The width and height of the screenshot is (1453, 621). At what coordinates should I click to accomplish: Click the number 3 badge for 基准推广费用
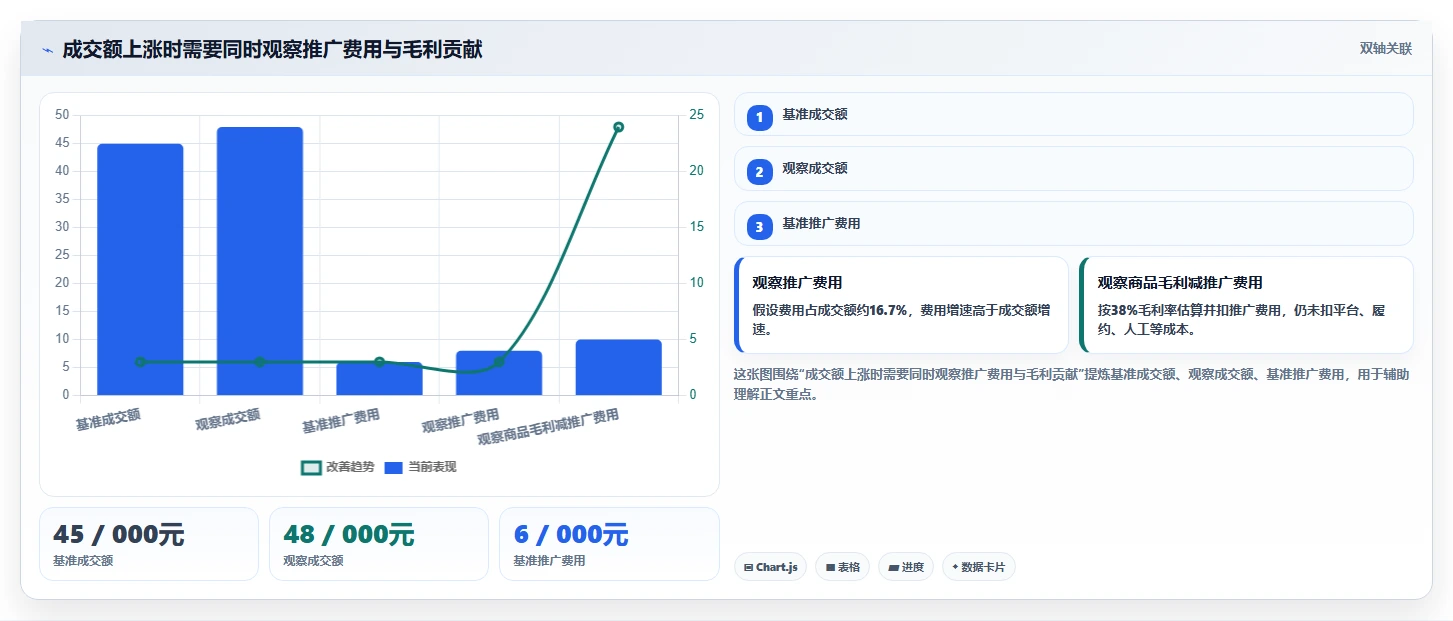click(x=759, y=226)
